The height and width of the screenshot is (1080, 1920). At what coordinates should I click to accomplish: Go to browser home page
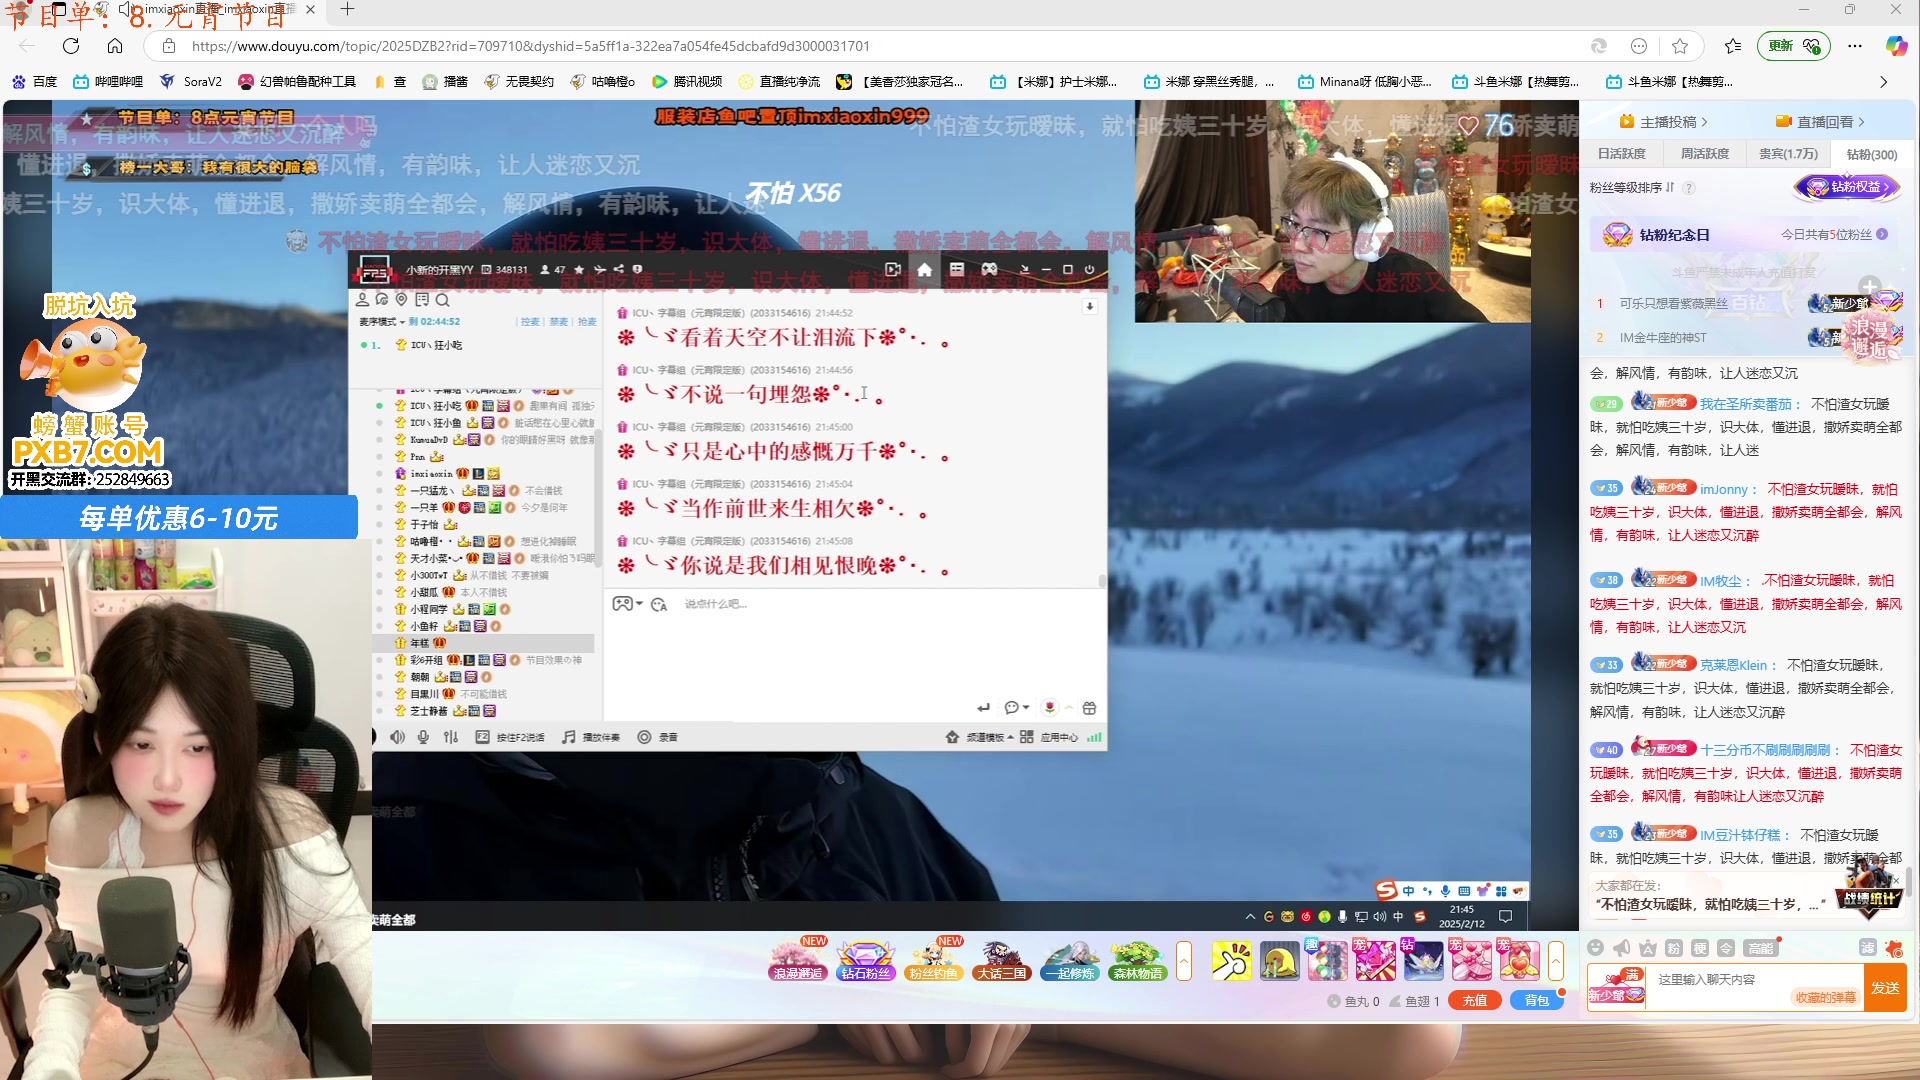tap(115, 46)
